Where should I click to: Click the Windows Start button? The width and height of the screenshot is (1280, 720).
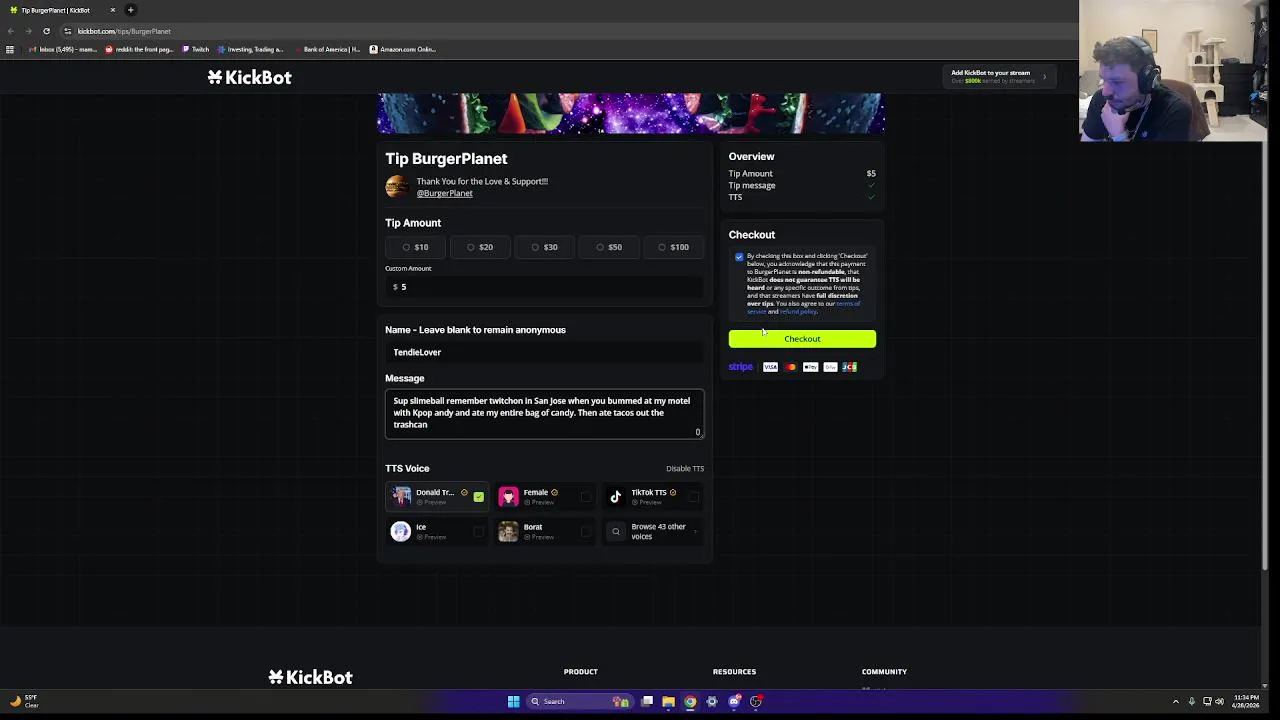click(x=513, y=701)
